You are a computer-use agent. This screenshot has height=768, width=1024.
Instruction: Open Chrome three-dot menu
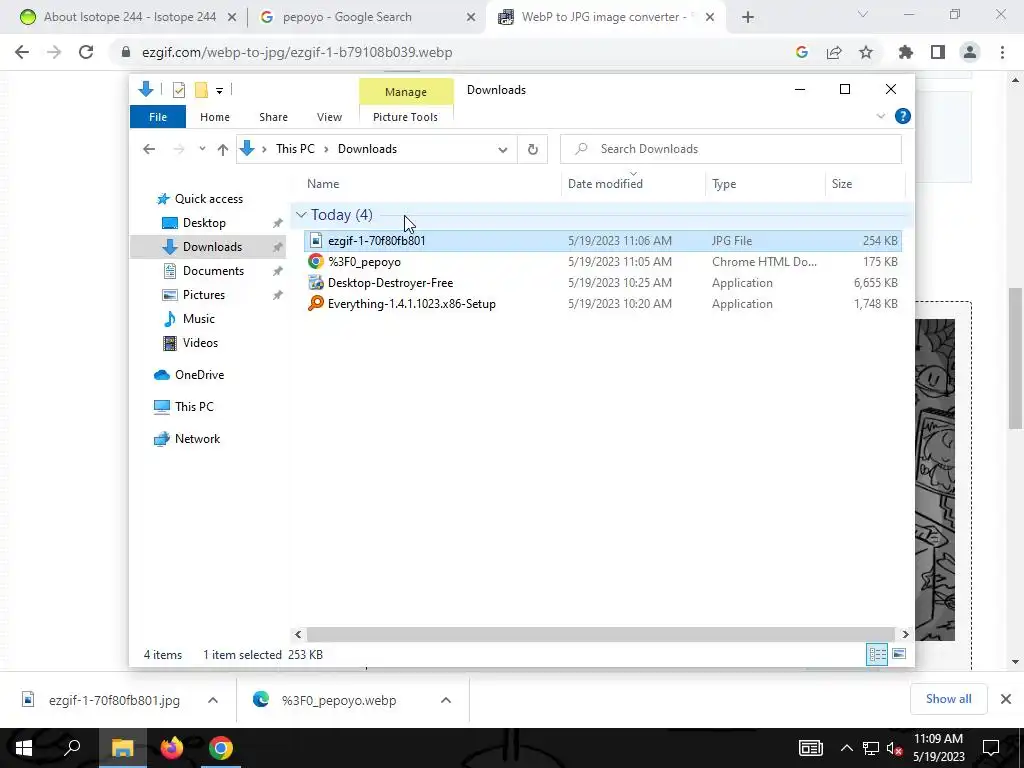(x=1002, y=52)
